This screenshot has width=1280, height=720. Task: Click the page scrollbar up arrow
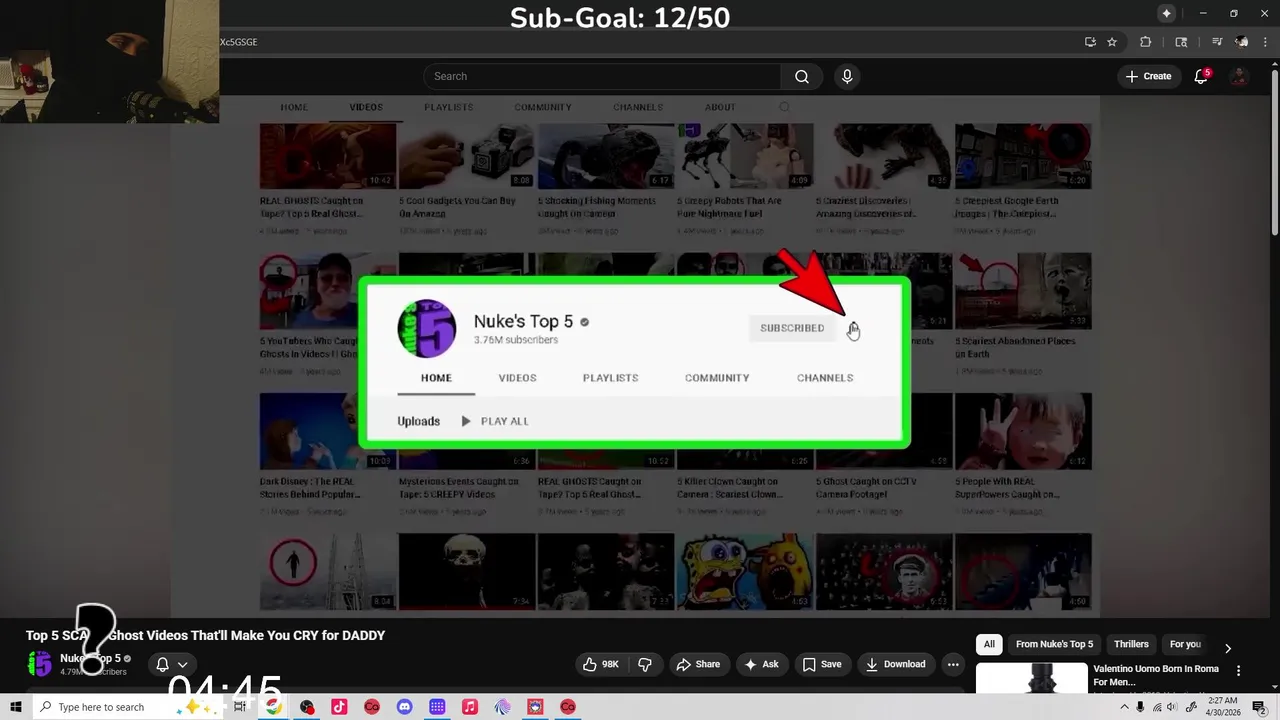[x=1274, y=66]
